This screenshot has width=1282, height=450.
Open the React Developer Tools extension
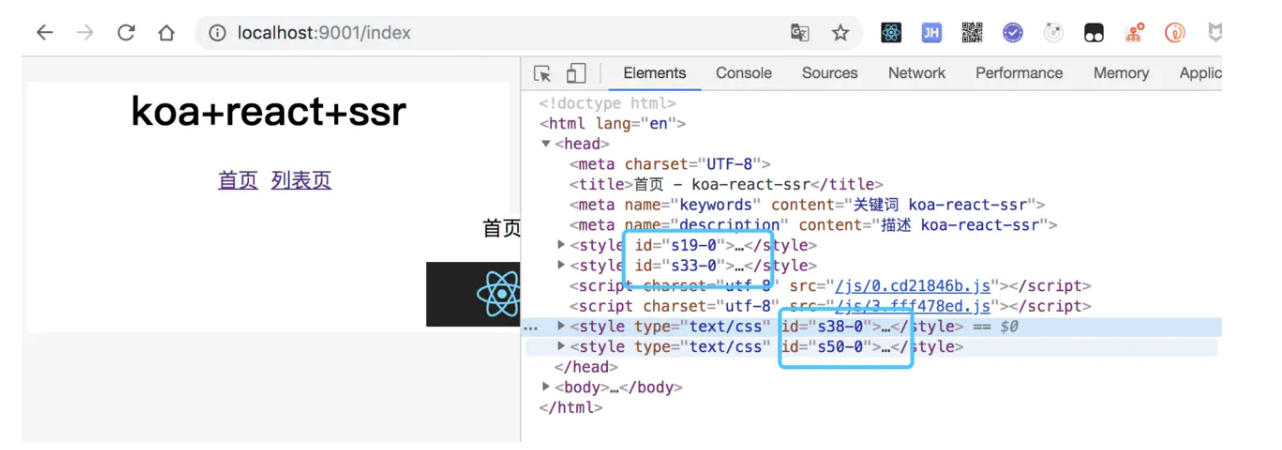[x=891, y=33]
